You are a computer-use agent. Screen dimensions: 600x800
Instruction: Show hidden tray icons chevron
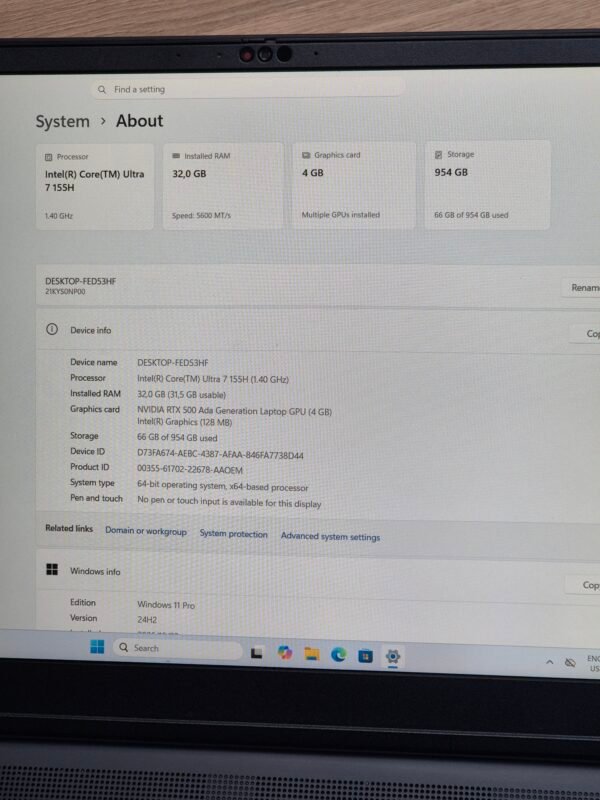click(x=549, y=662)
